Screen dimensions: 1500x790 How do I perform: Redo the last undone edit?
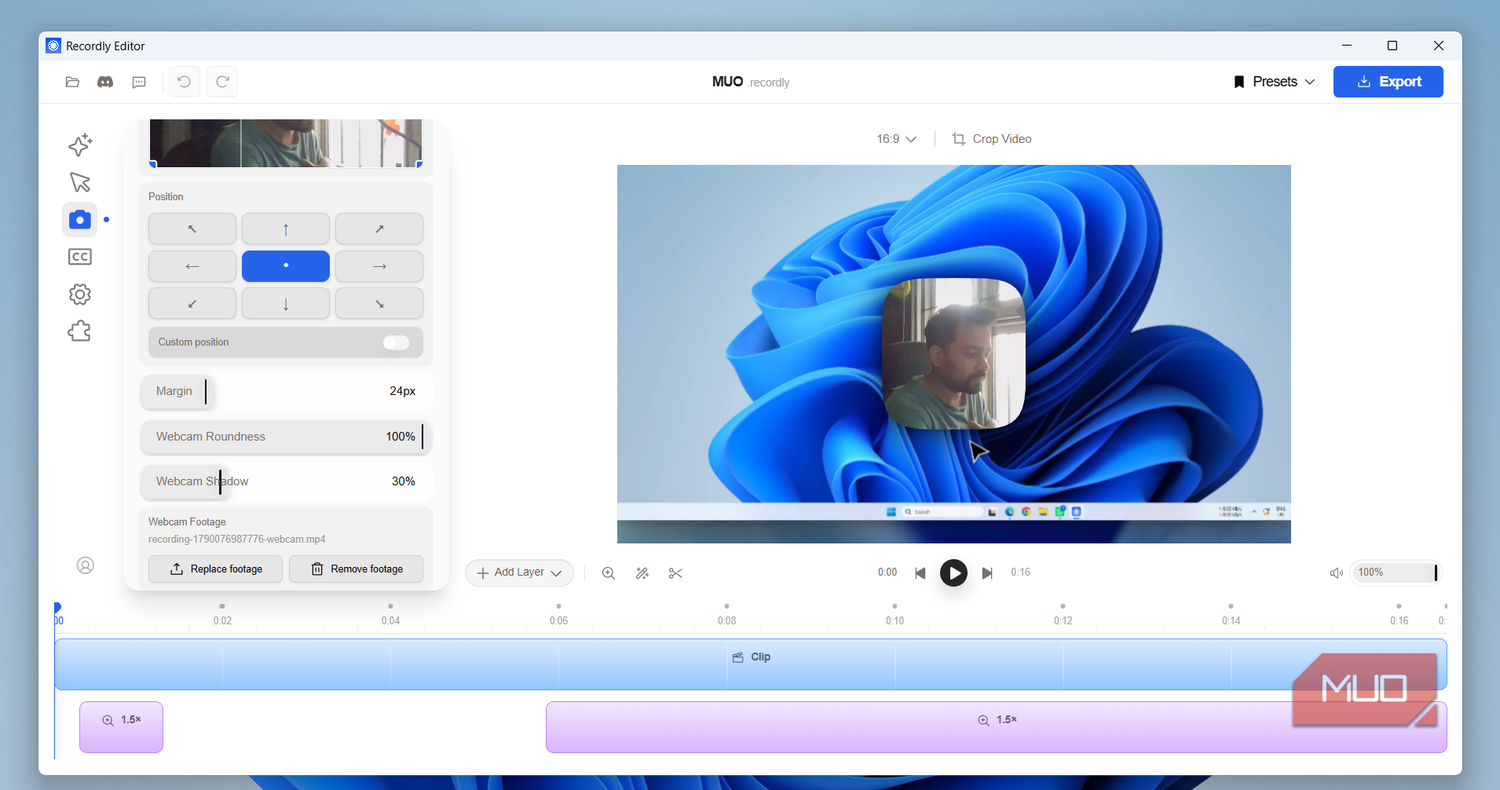click(222, 82)
